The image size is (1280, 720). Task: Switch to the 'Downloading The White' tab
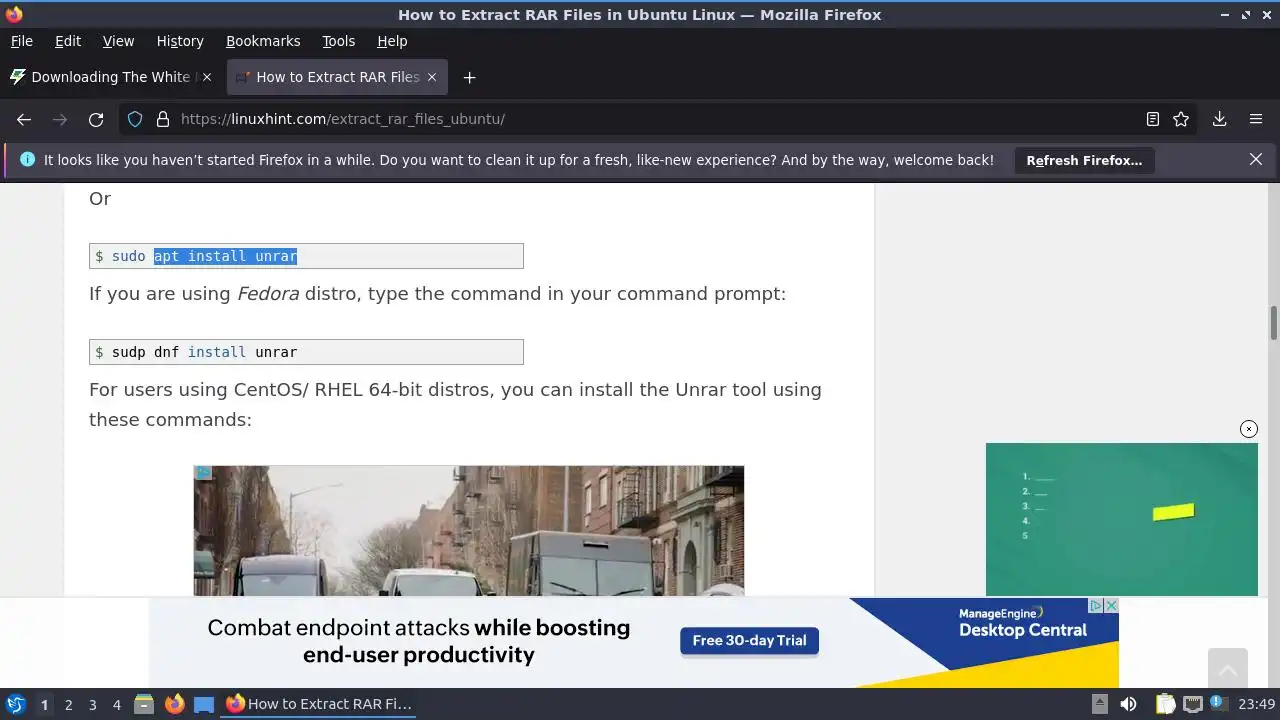click(110, 77)
